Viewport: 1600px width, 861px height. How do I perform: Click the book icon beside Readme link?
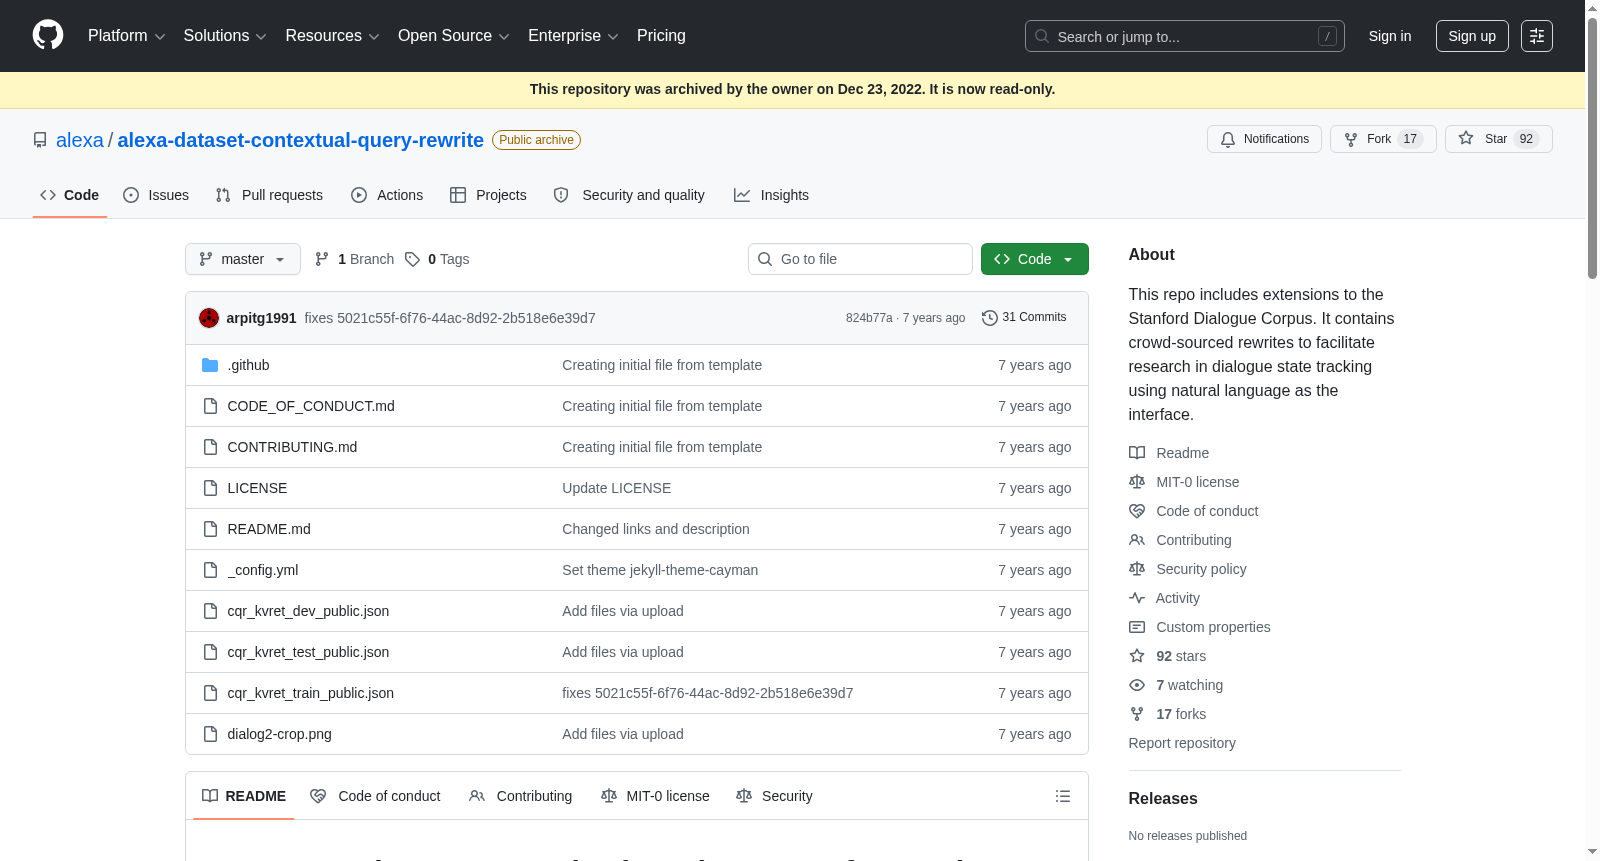1137,453
